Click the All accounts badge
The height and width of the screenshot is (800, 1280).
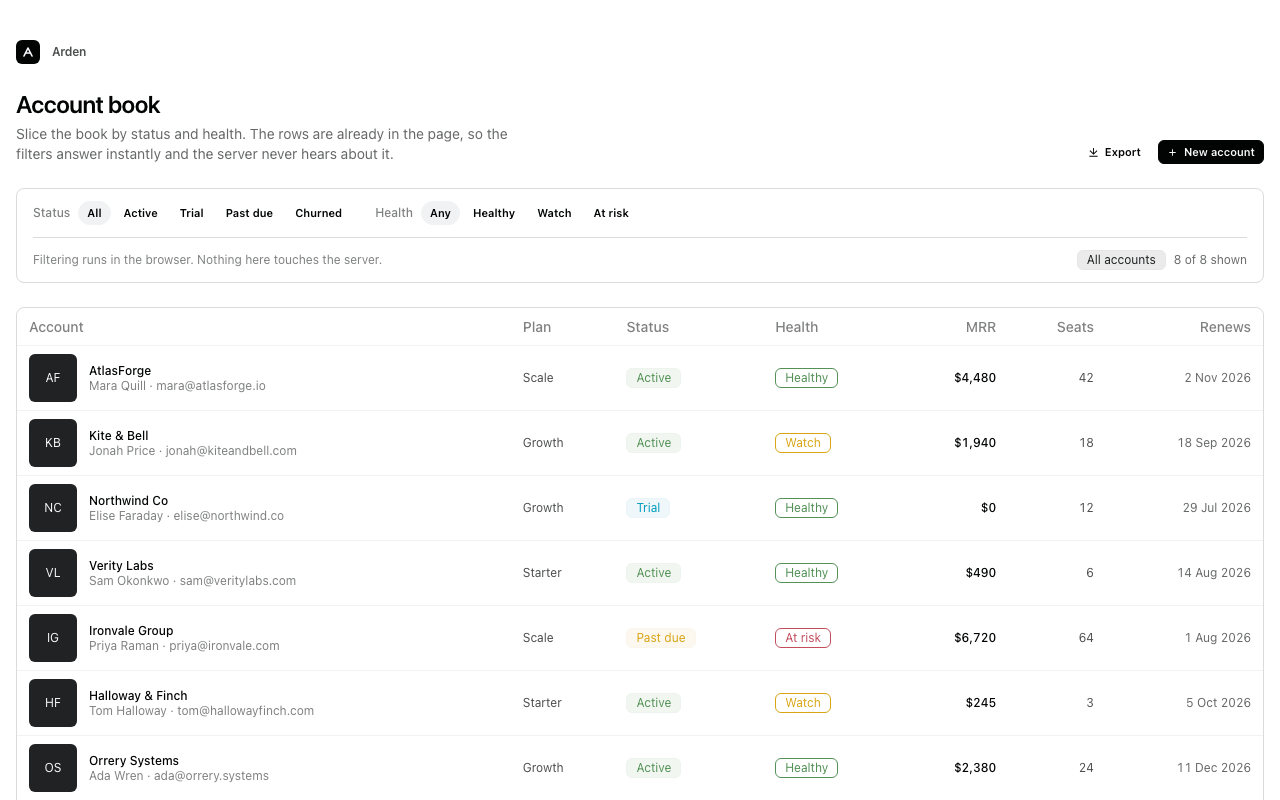(1121, 260)
